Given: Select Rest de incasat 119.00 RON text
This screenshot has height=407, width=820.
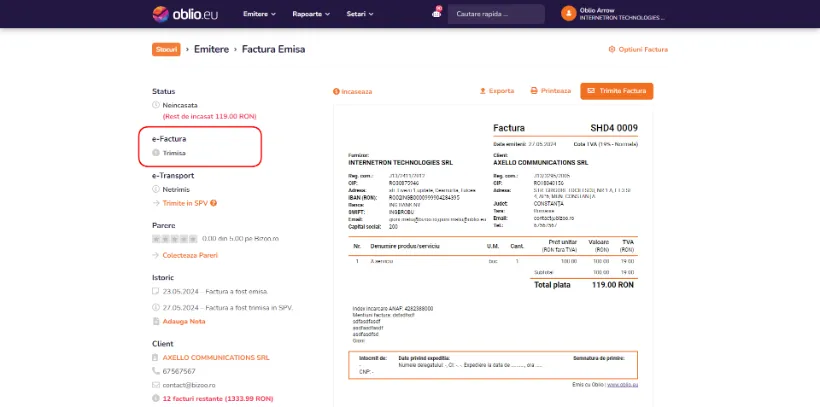Looking at the screenshot, I should tap(209, 117).
